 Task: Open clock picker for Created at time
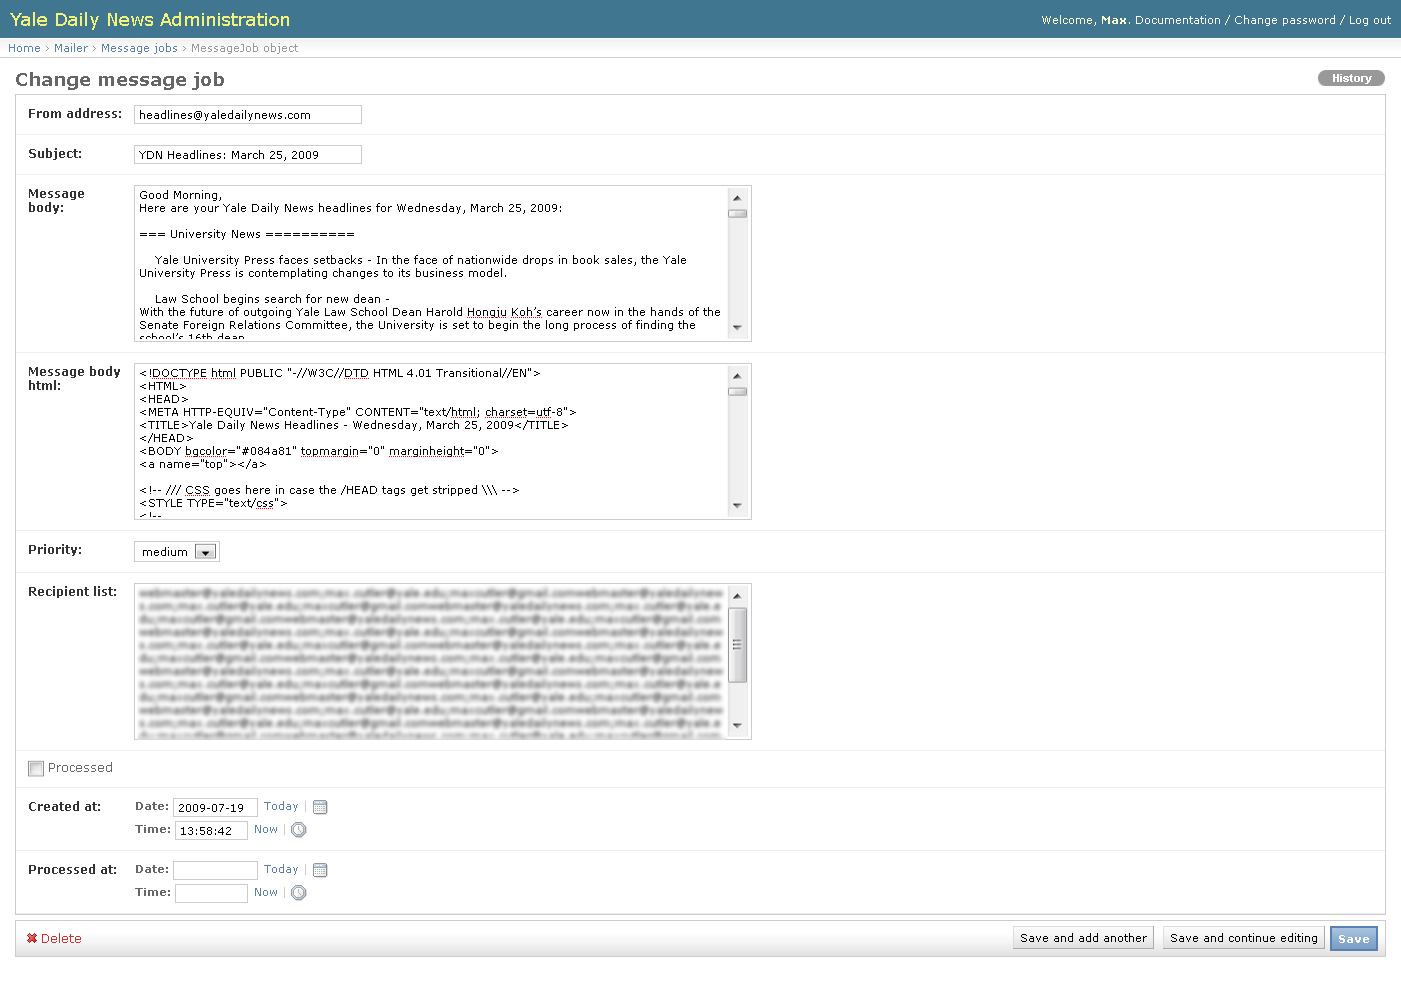(298, 830)
